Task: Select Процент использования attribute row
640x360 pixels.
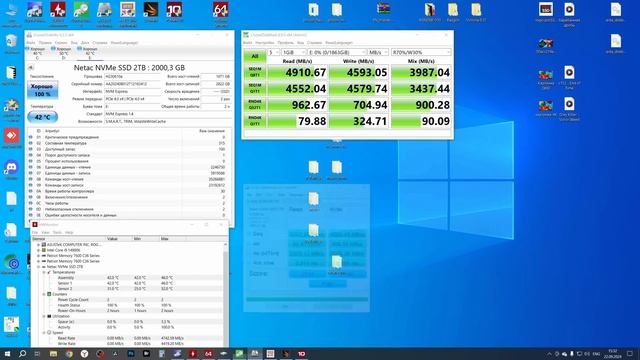Action: (x=127, y=161)
